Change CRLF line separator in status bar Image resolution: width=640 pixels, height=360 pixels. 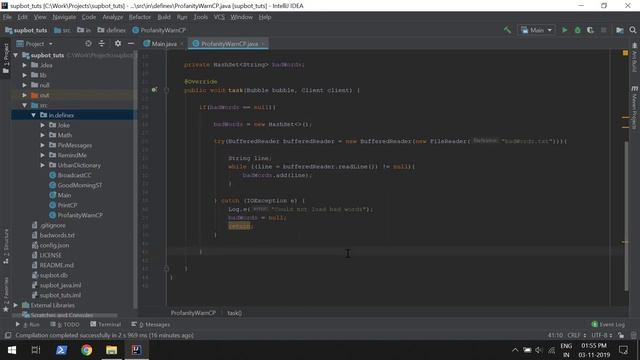[576, 335]
